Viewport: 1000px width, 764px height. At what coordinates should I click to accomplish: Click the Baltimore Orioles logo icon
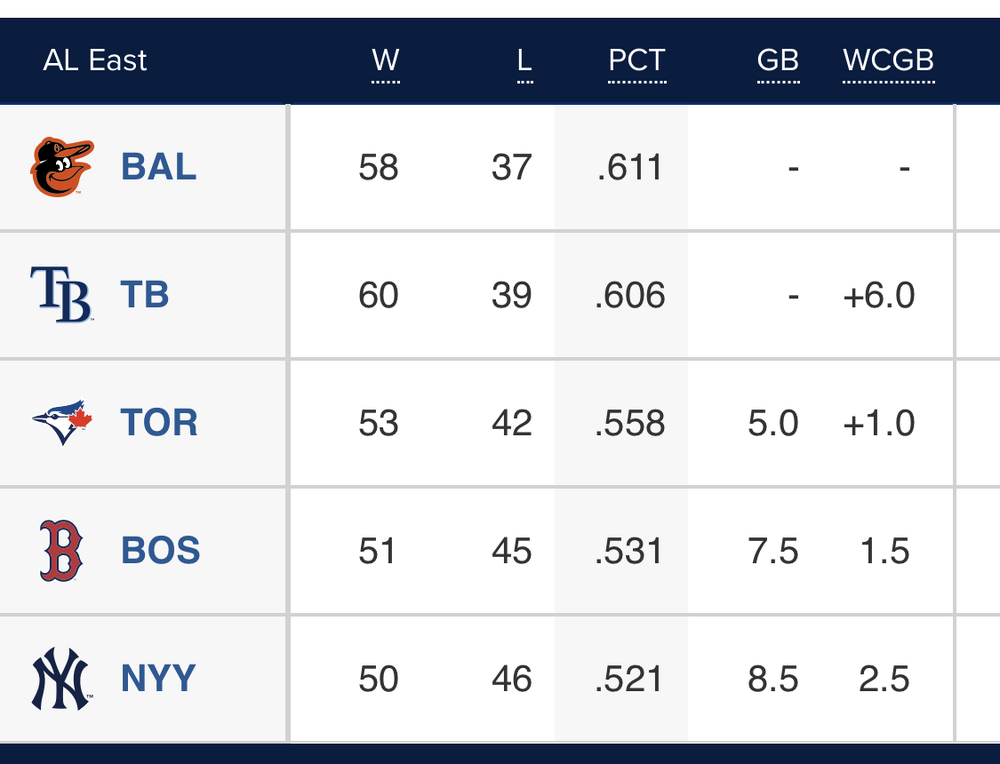(x=62, y=167)
